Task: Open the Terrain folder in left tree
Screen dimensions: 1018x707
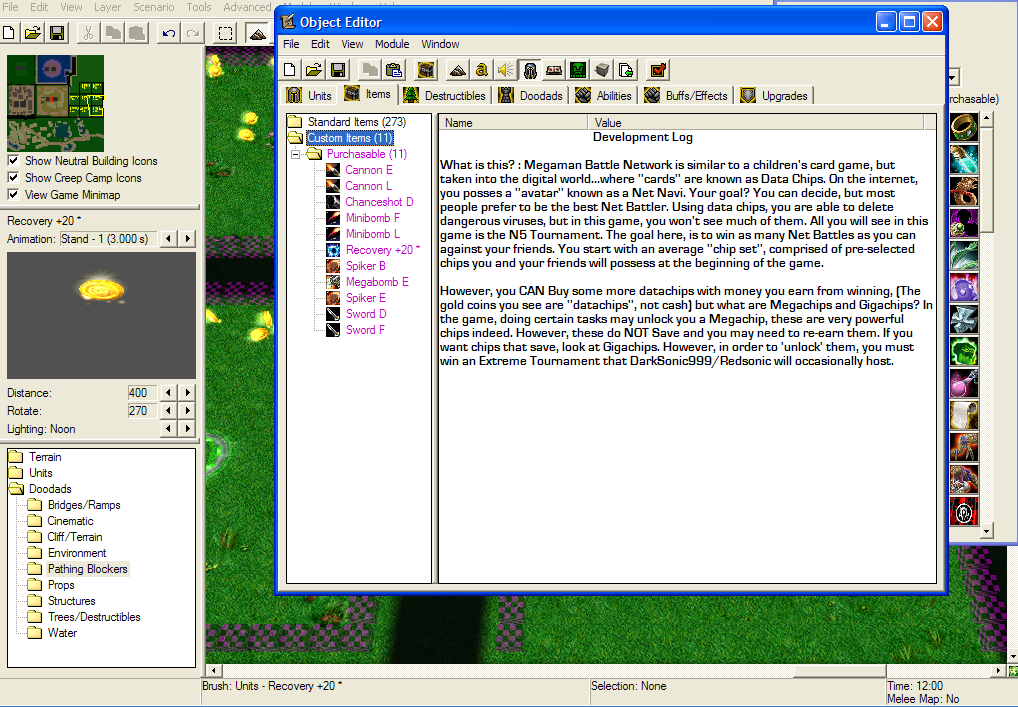Action: click(45, 457)
